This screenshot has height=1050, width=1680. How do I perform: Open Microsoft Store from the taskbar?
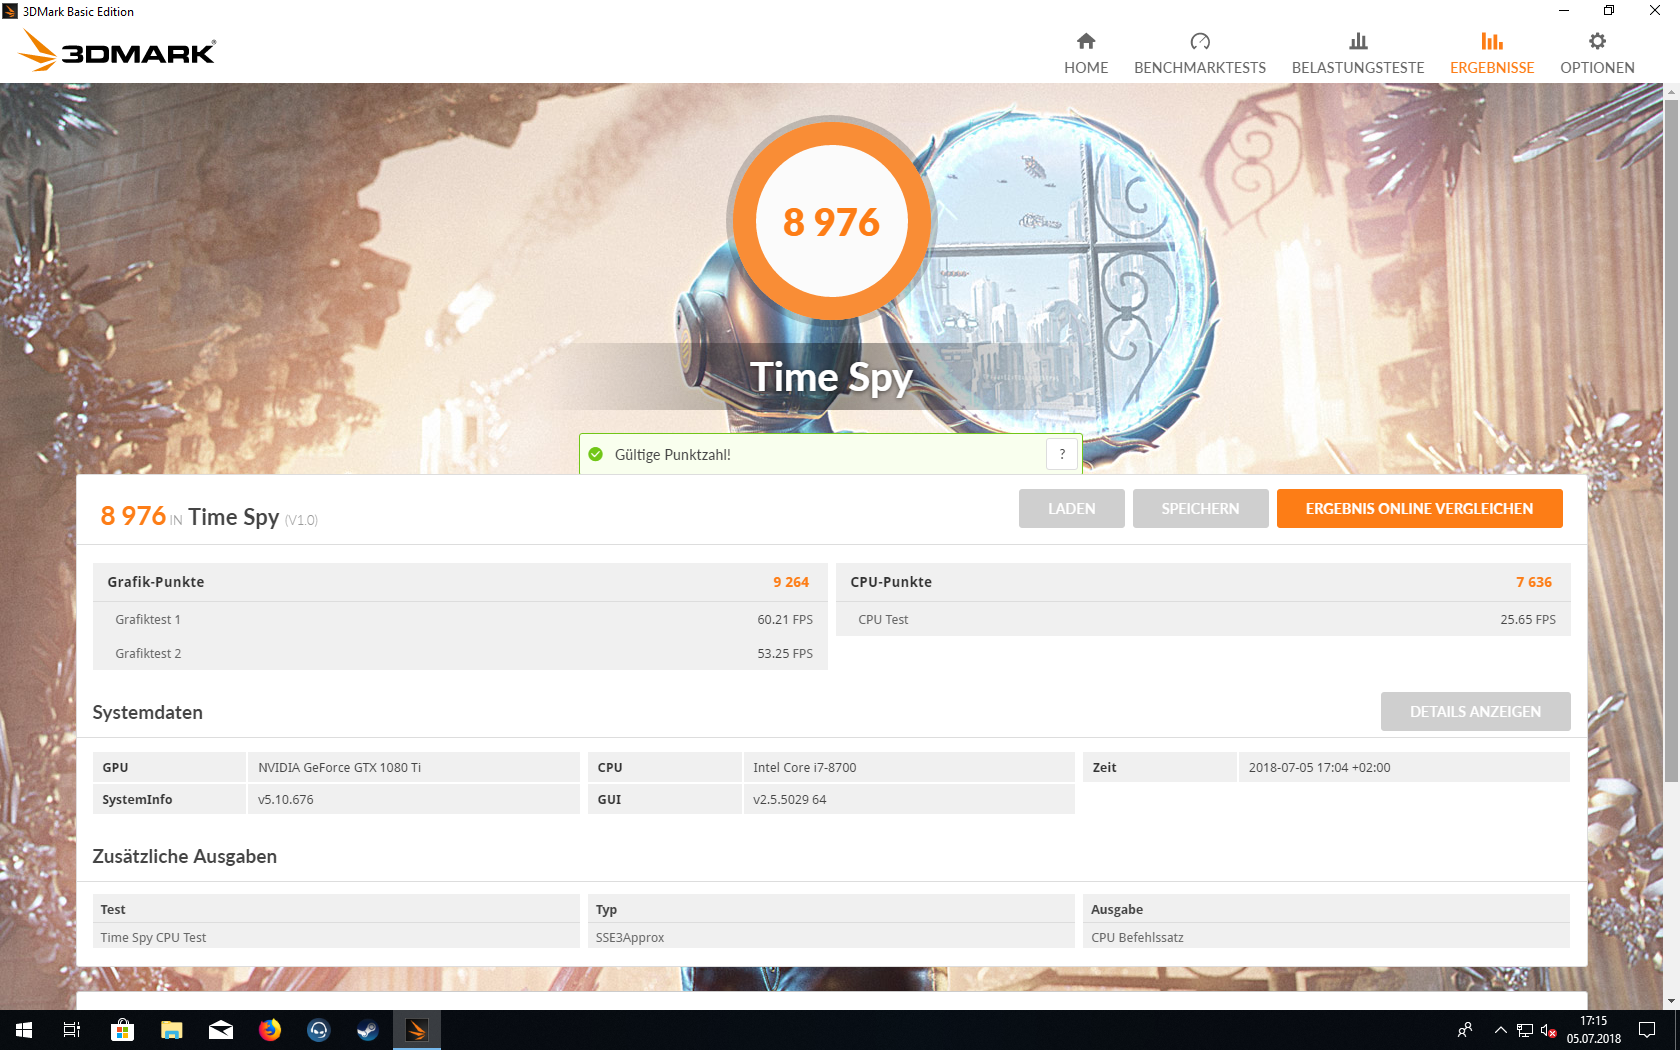[122, 1030]
